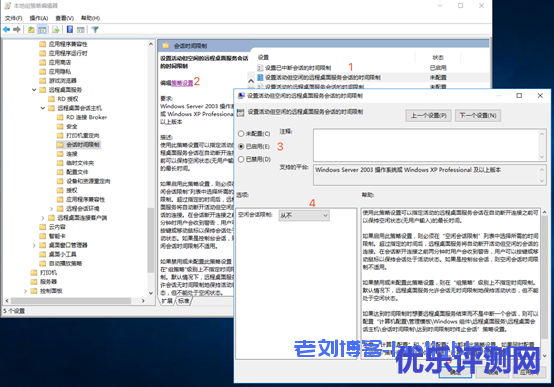Click the edit policy setting link

[x=182, y=83]
